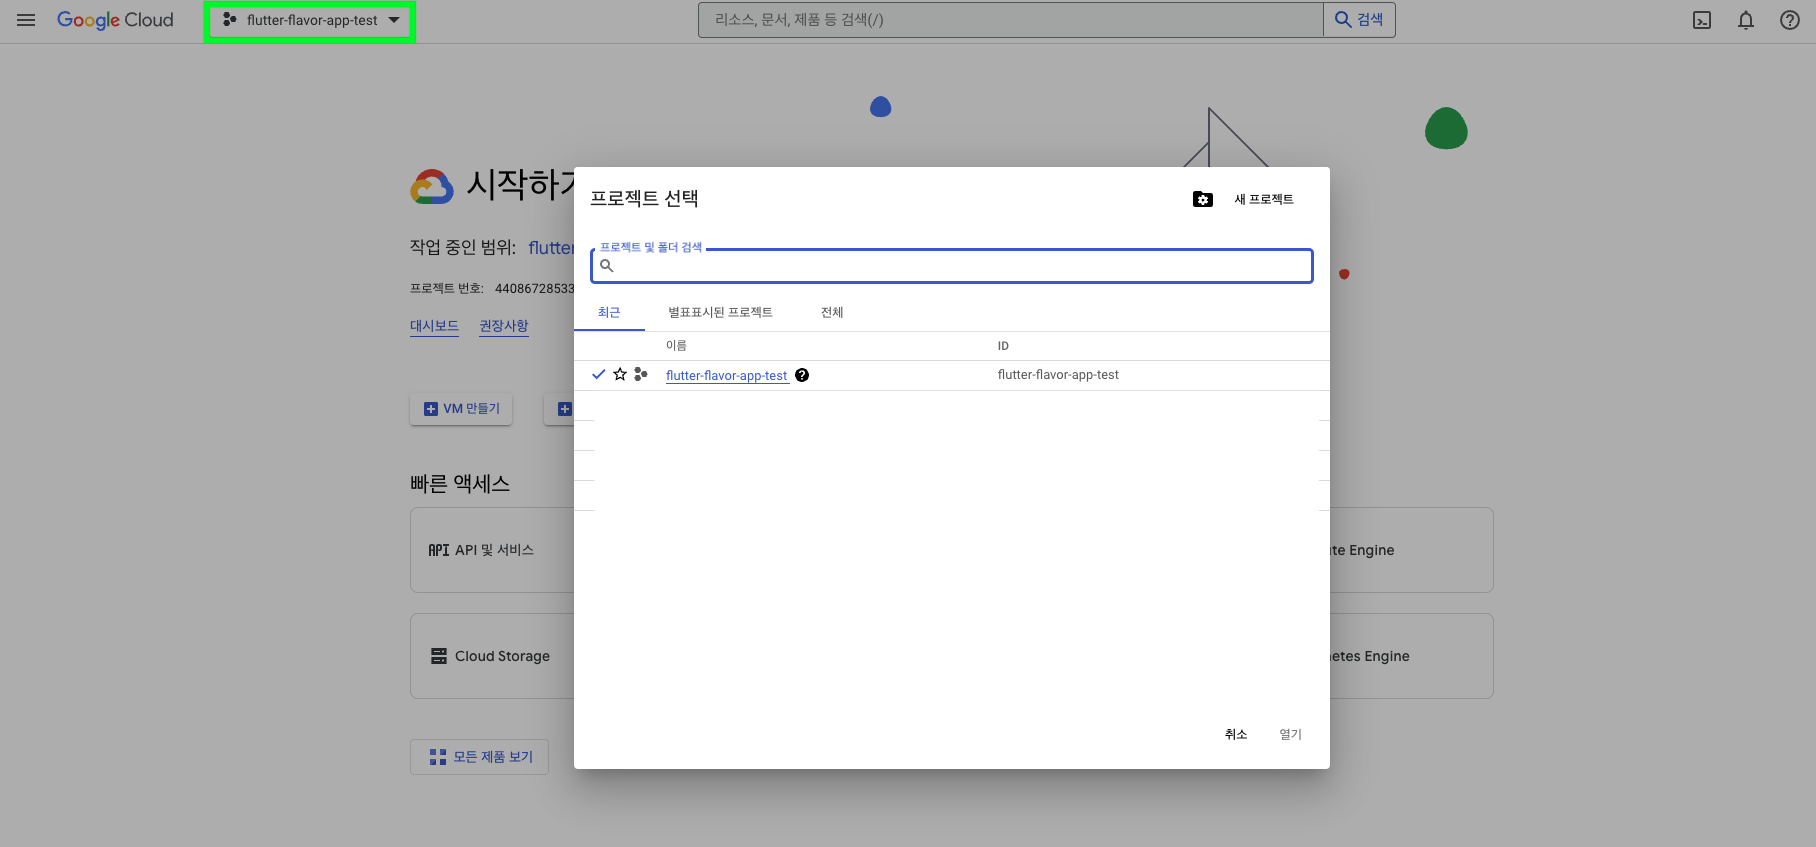The width and height of the screenshot is (1816, 847).
Task: Activate Cloud Shell terminal icon
Action: click(x=1702, y=20)
